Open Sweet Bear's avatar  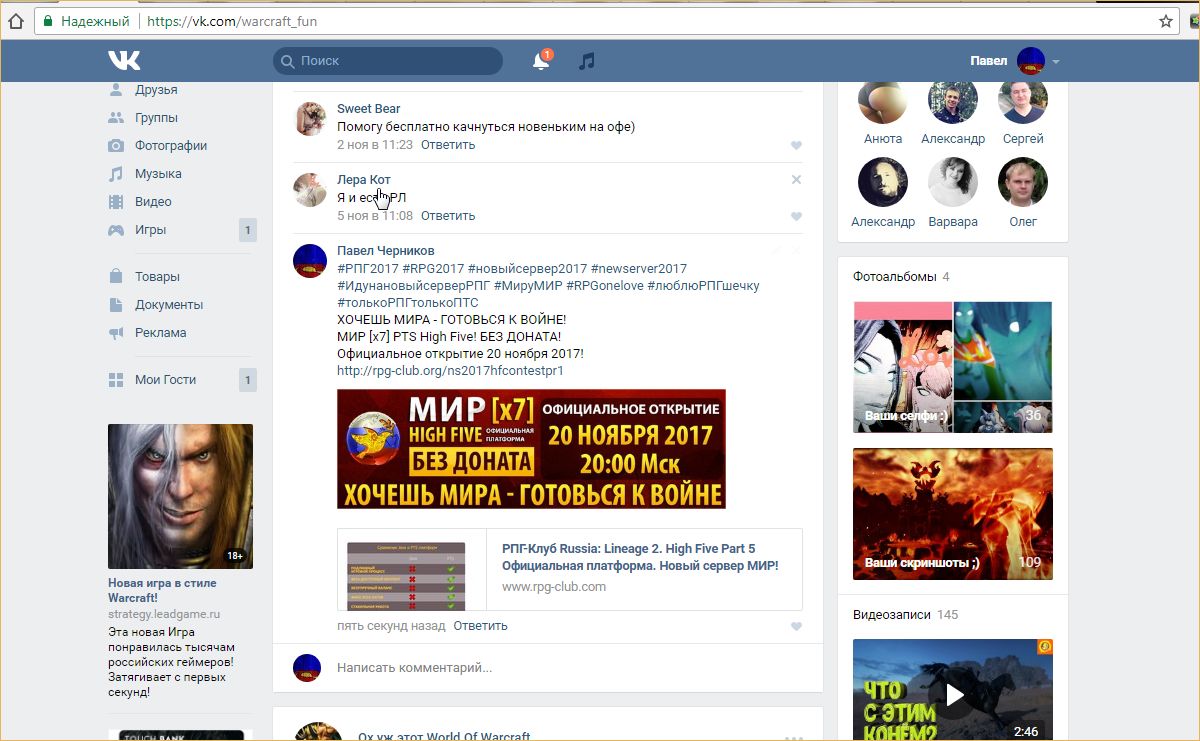click(310, 118)
